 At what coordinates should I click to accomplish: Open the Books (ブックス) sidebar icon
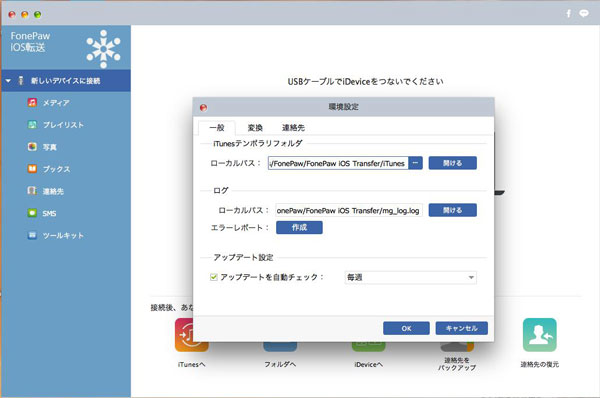point(32,169)
